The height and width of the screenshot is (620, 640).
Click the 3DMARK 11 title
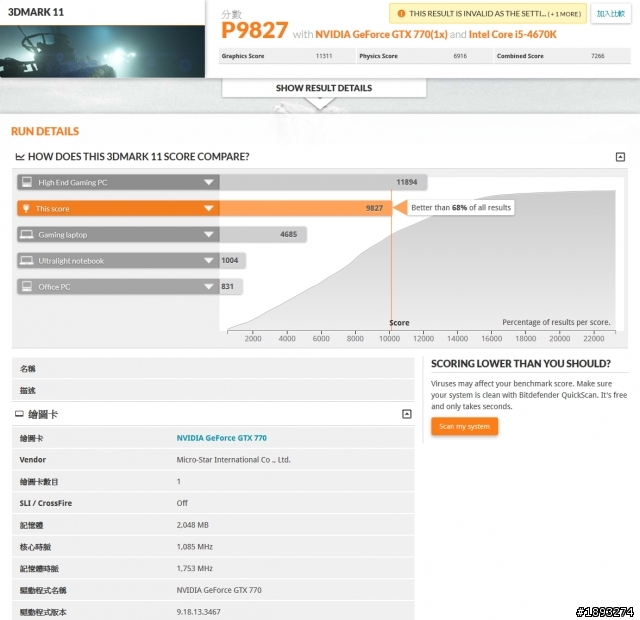pos(36,12)
